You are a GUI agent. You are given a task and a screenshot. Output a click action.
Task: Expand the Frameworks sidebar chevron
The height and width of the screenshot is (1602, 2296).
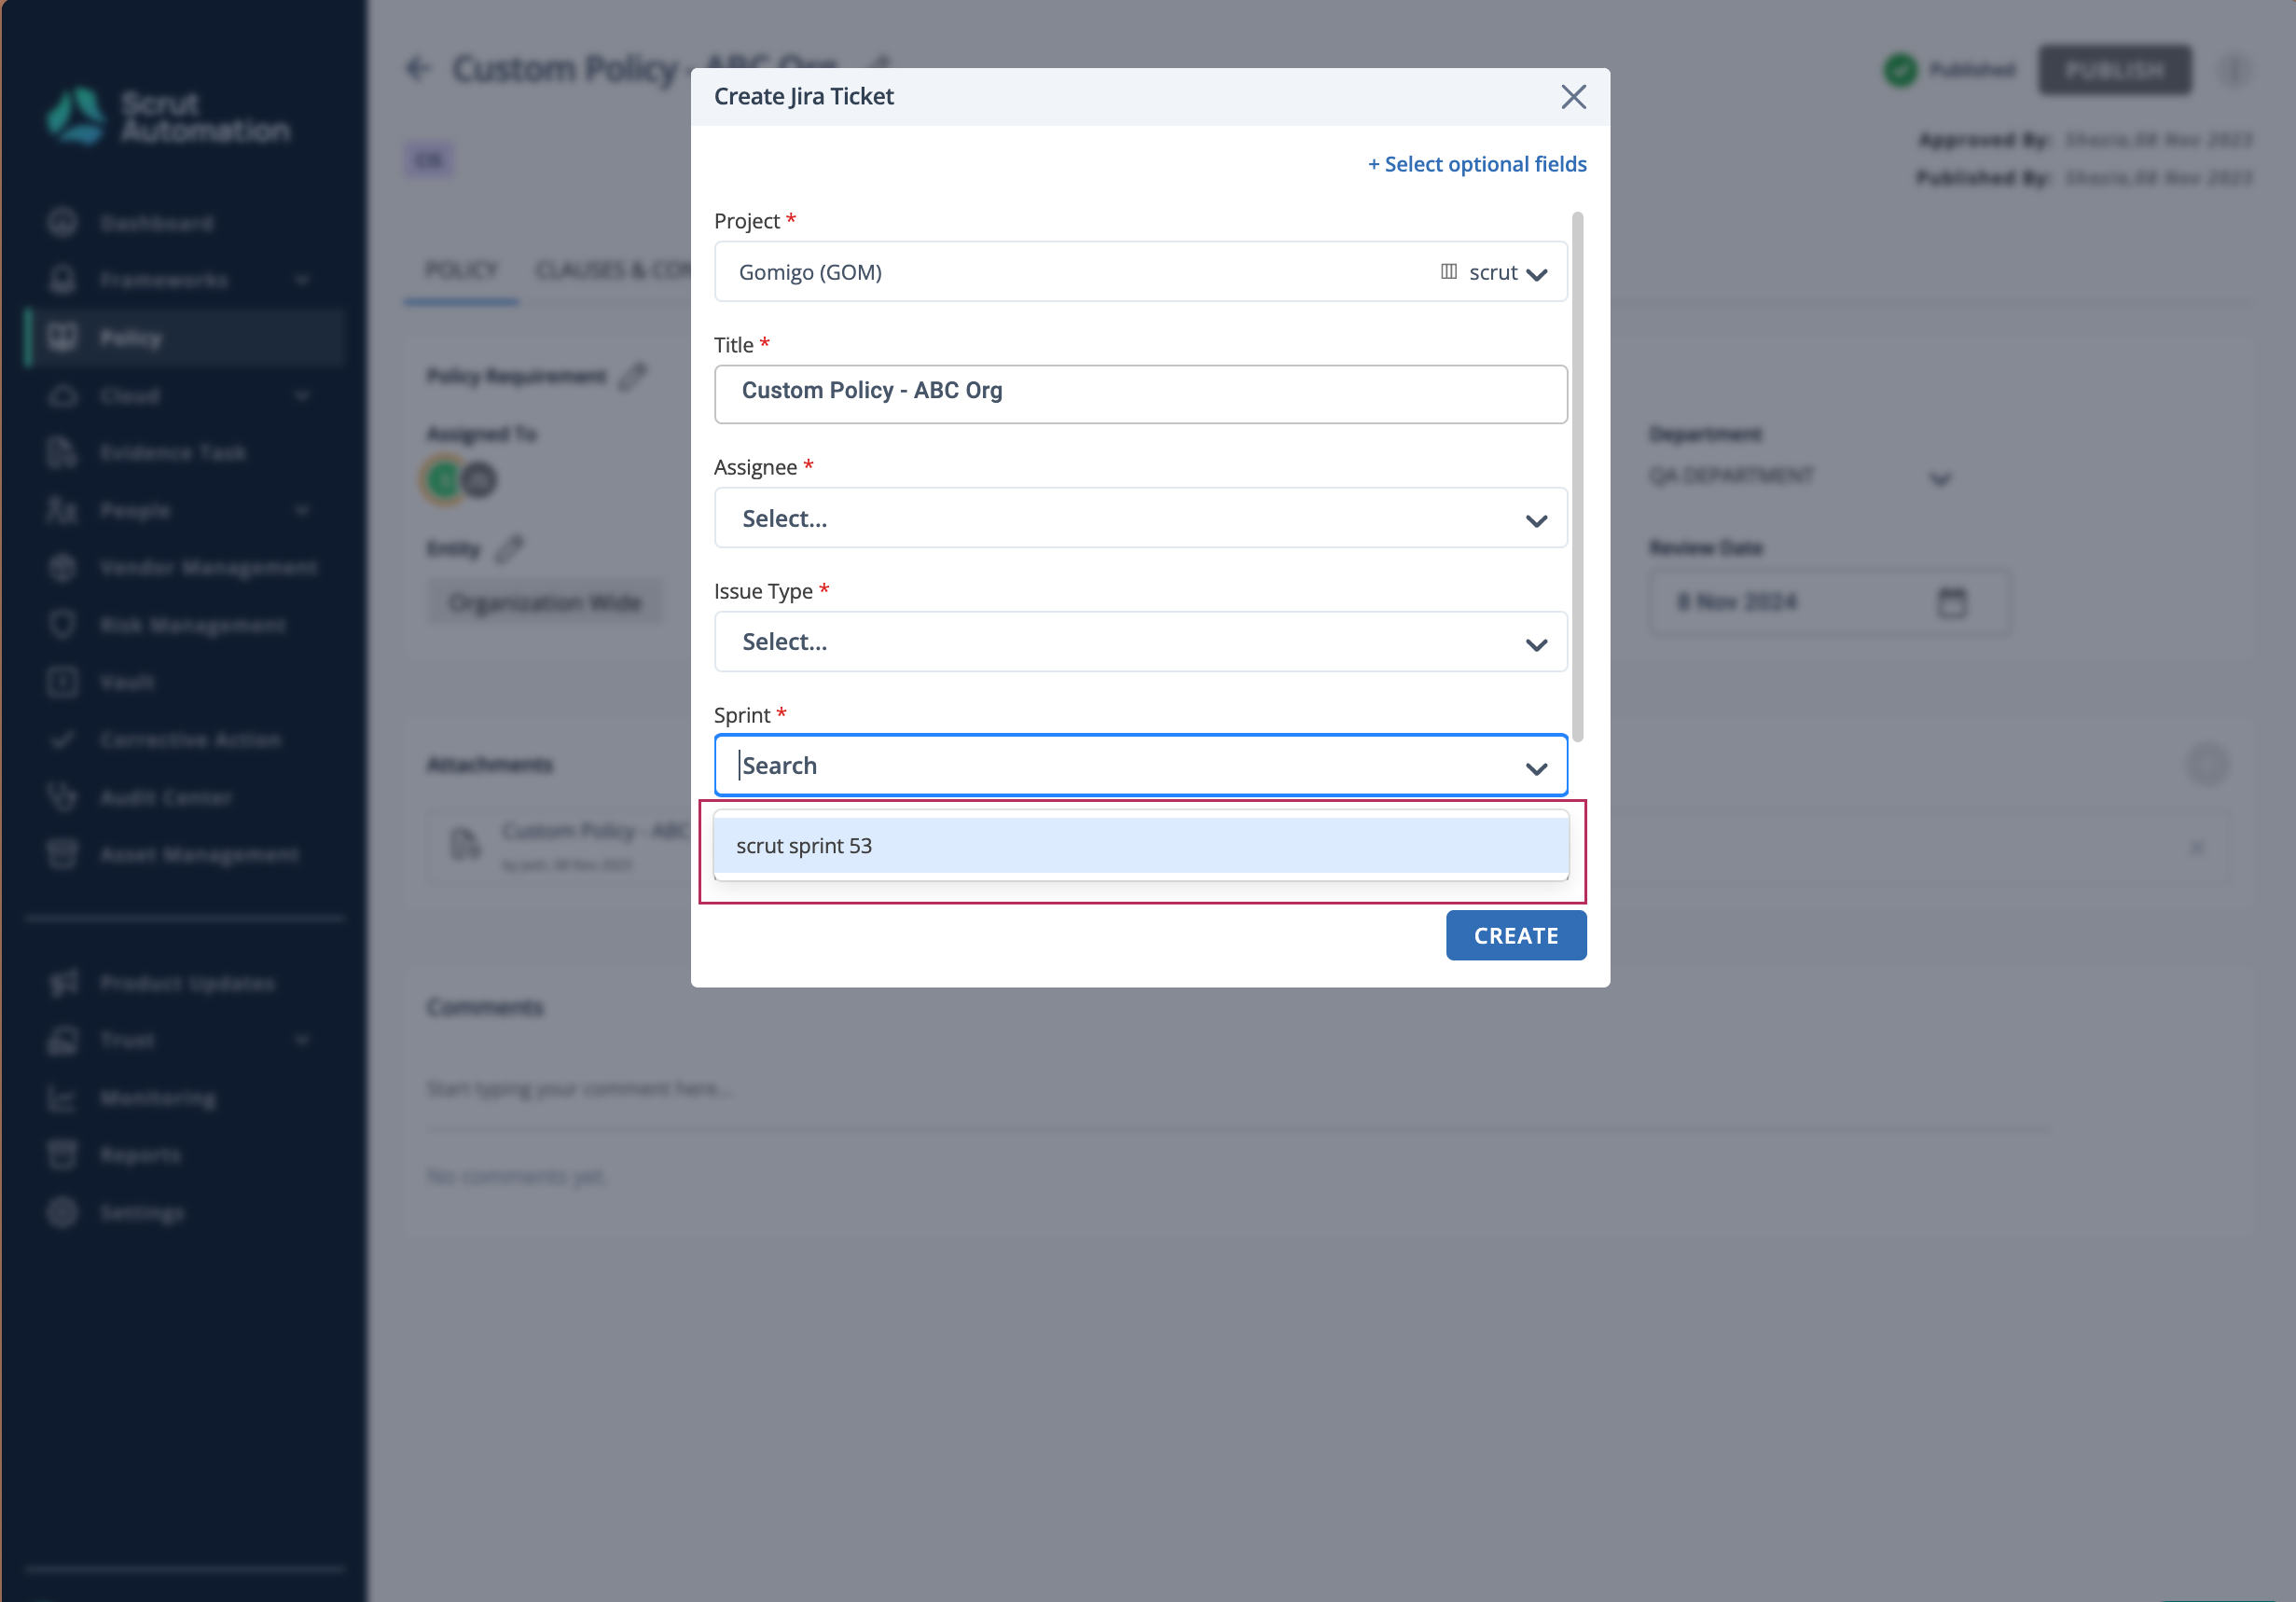[302, 281]
